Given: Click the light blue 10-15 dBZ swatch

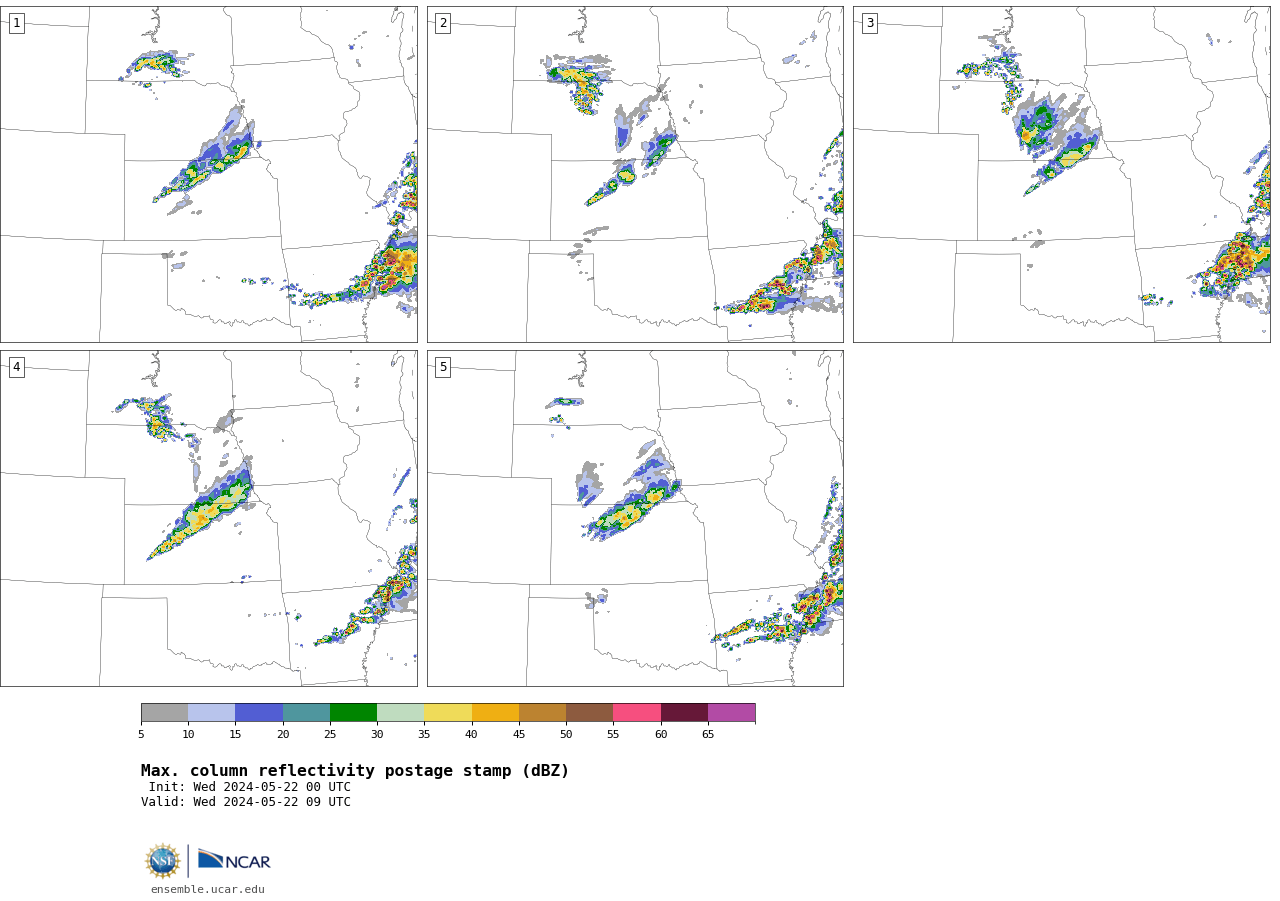Looking at the screenshot, I should click(x=212, y=712).
